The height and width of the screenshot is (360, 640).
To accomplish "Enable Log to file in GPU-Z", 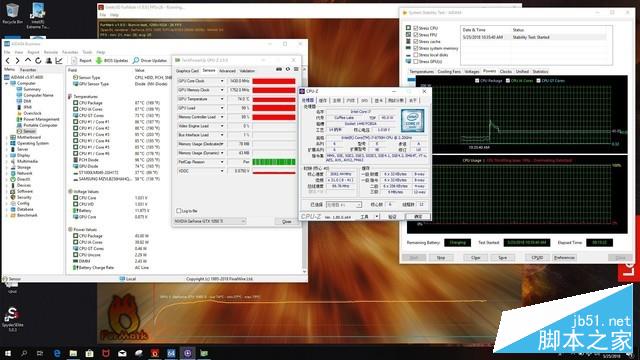I will click(178, 211).
